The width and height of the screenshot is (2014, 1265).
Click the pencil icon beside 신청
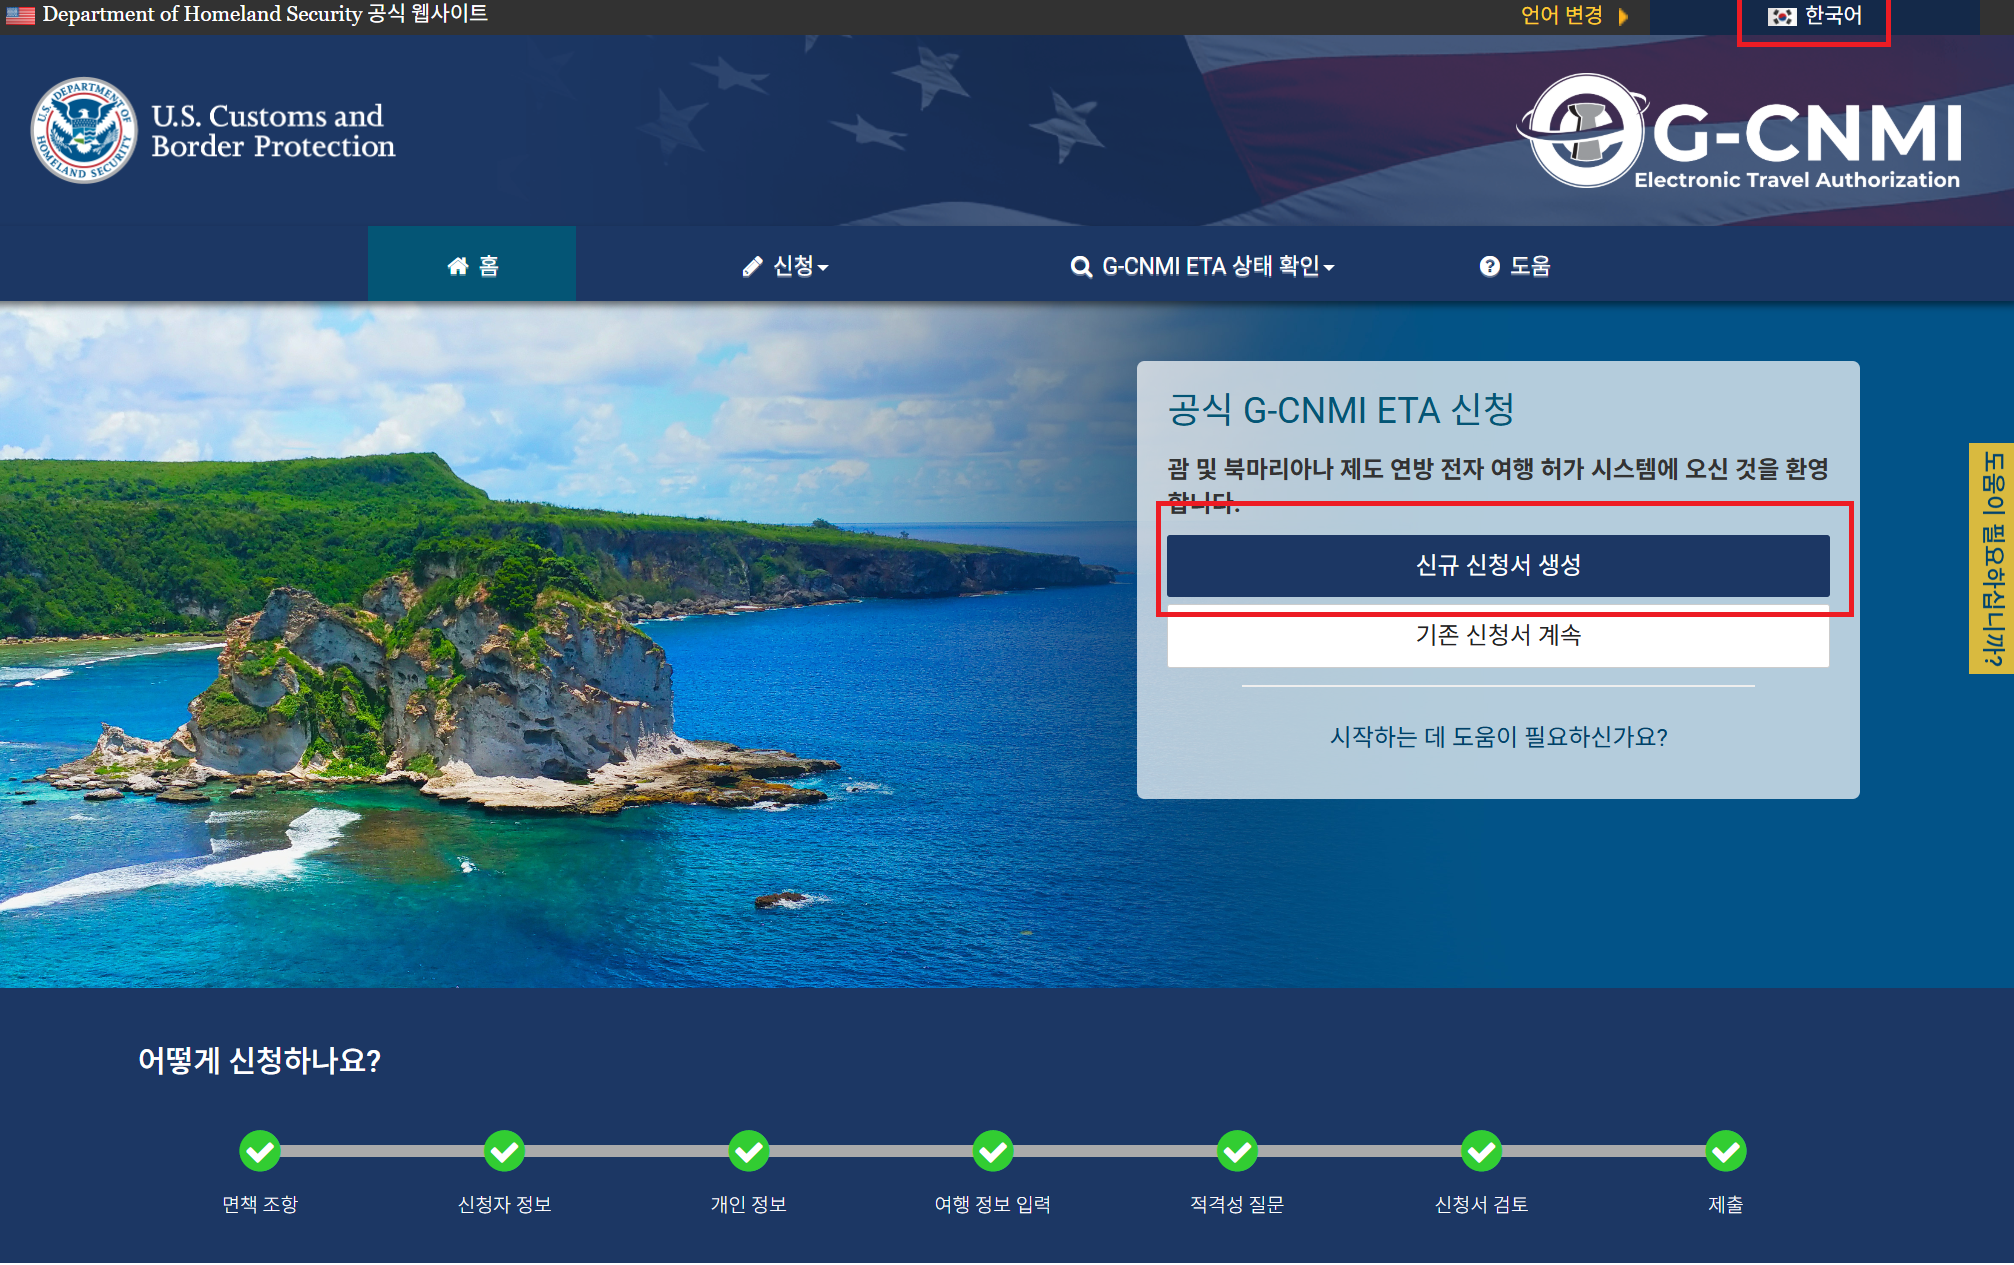(x=752, y=267)
